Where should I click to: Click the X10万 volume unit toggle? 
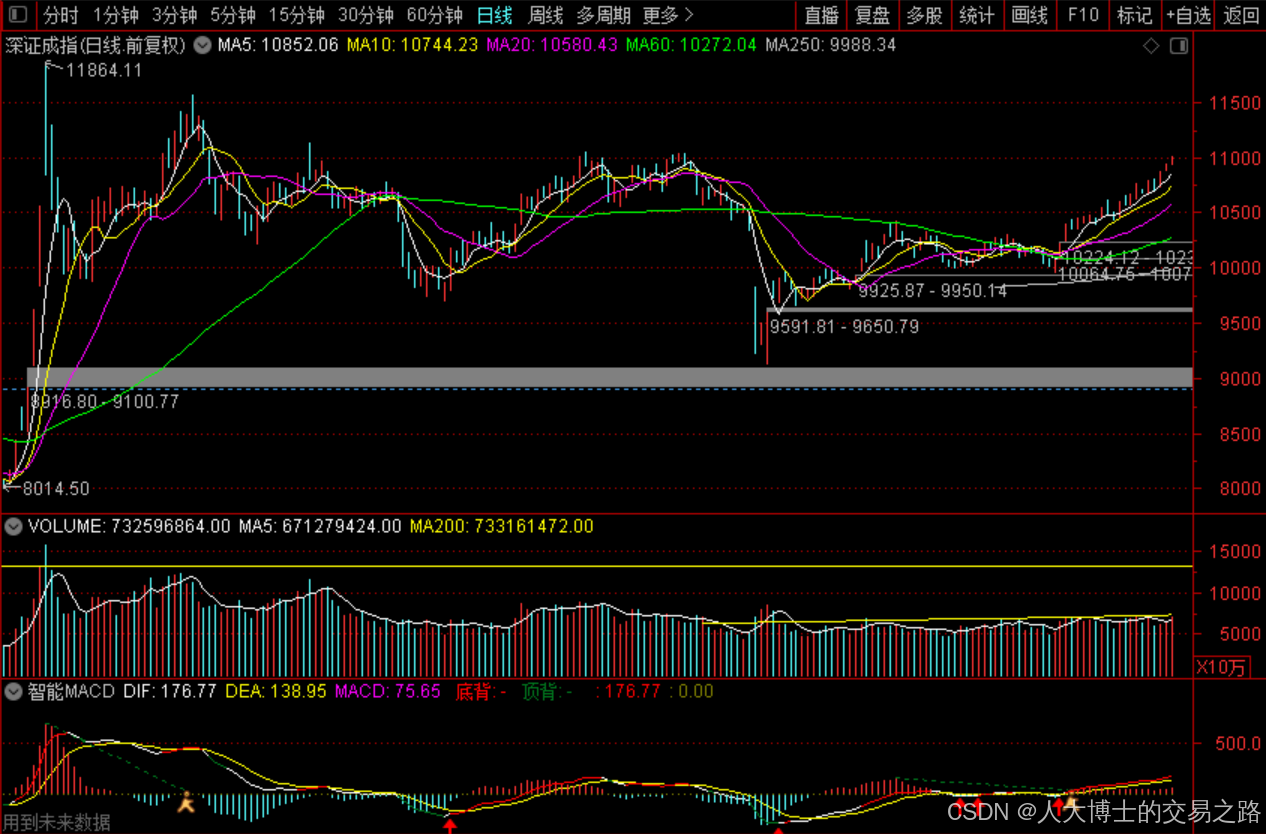[x=1222, y=666]
